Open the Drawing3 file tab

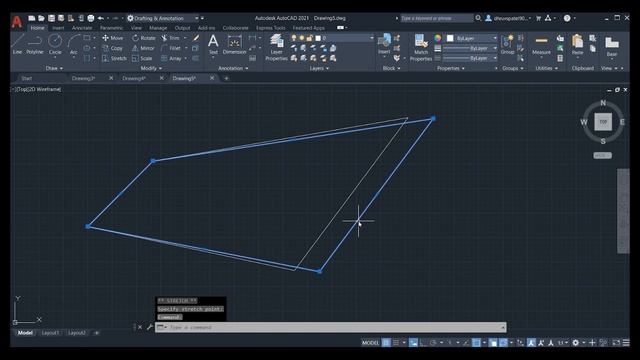click(83, 78)
